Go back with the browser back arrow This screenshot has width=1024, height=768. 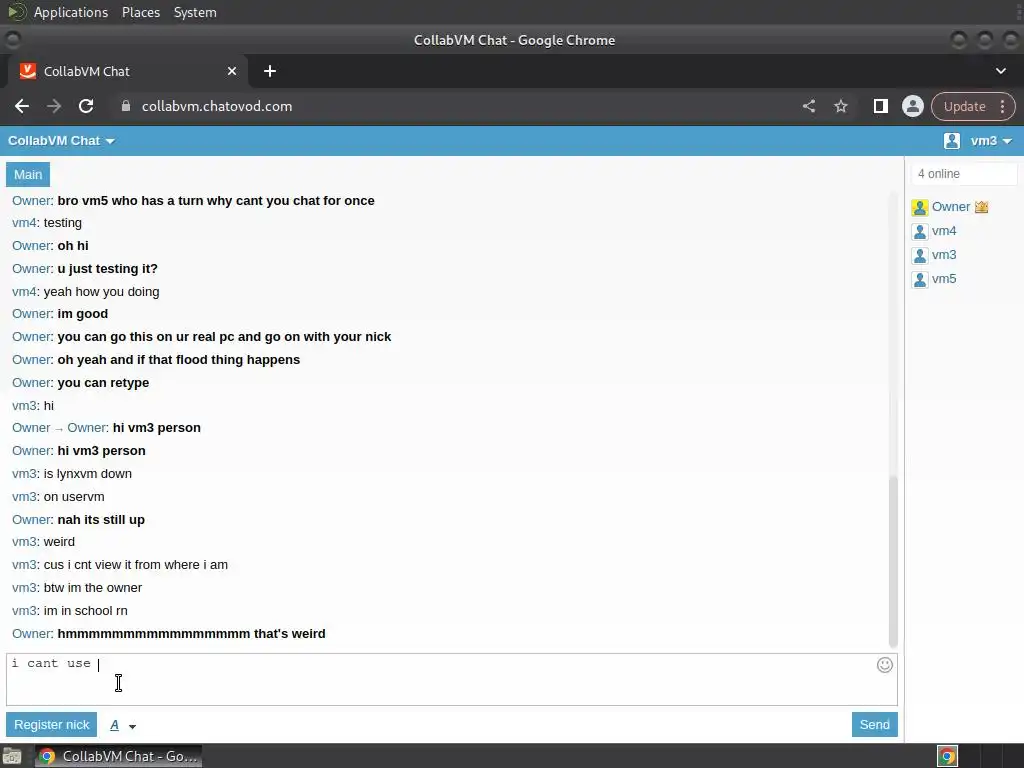coord(22,106)
